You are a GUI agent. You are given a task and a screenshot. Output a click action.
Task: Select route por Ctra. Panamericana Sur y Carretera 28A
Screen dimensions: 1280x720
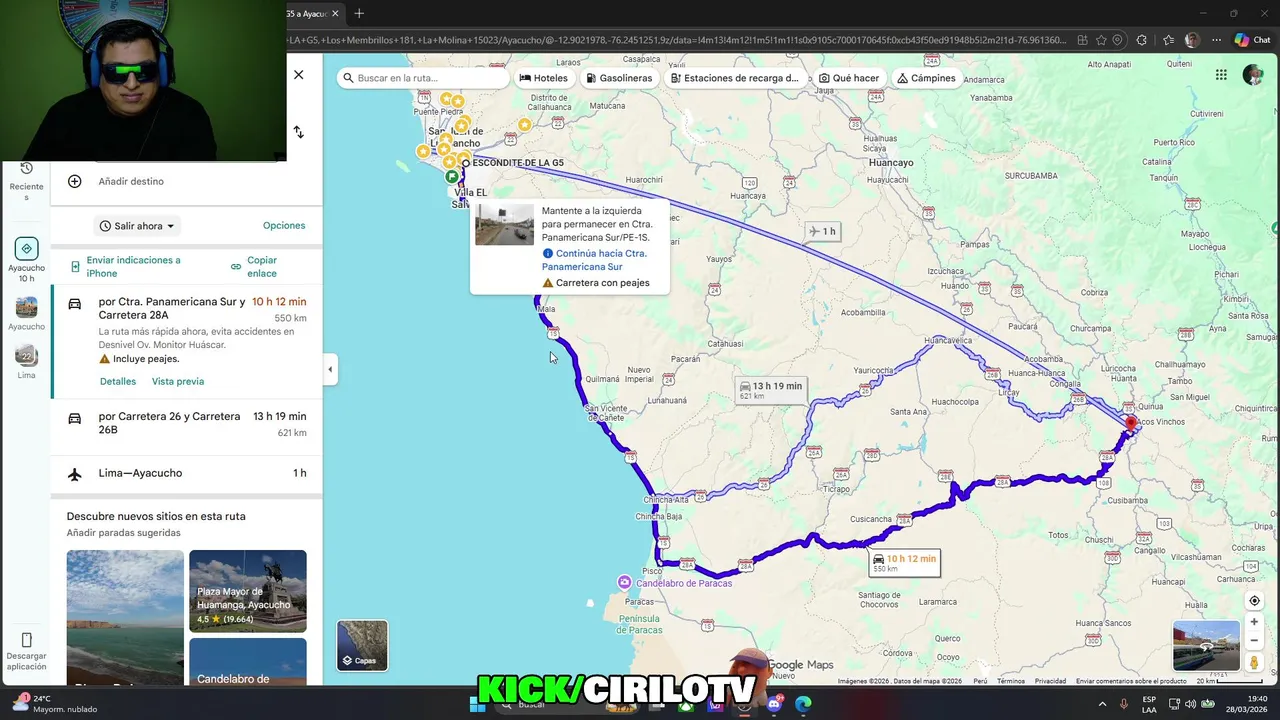click(187, 340)
